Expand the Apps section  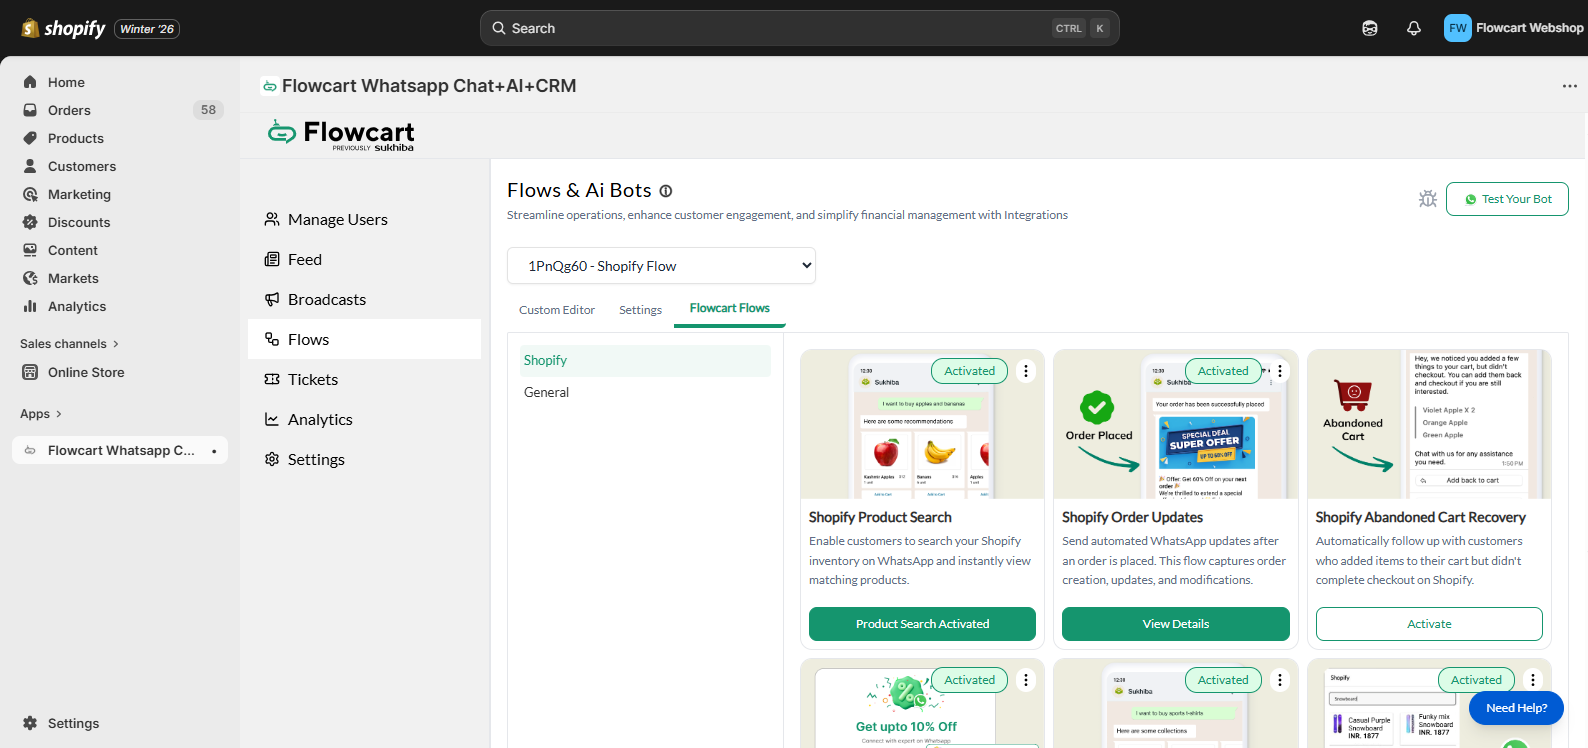(x=41, y=414)
